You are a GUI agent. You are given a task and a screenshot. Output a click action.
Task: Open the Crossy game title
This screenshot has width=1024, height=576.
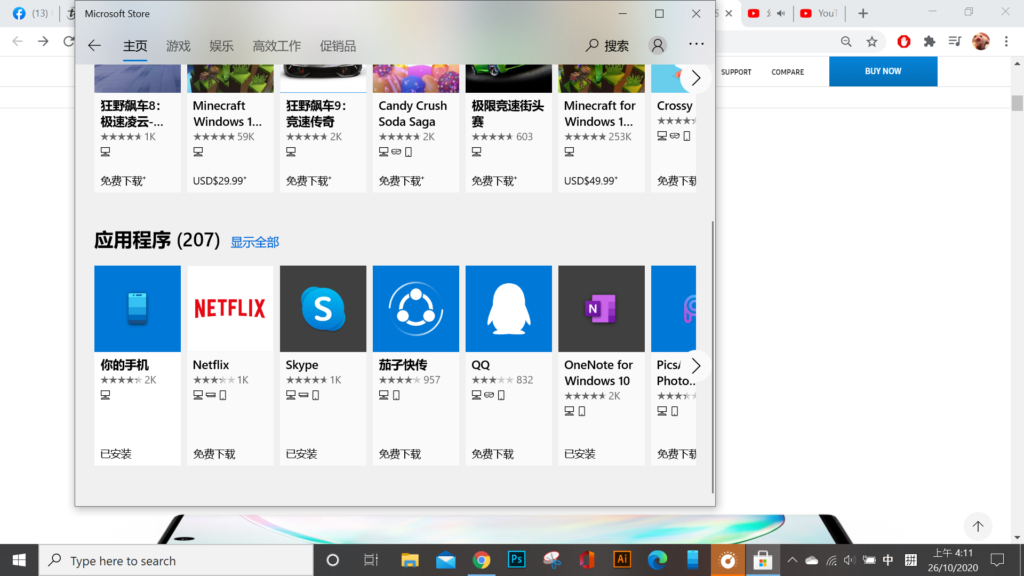coord(675,106)
